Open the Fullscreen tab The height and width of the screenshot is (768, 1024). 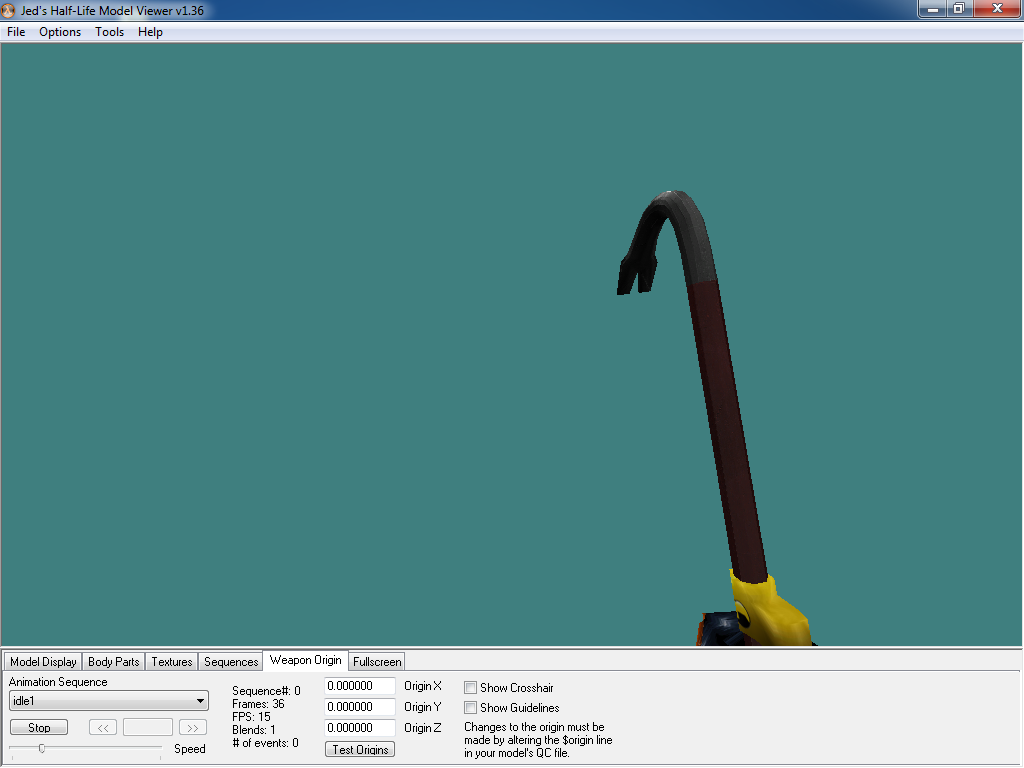coord(377,662)
